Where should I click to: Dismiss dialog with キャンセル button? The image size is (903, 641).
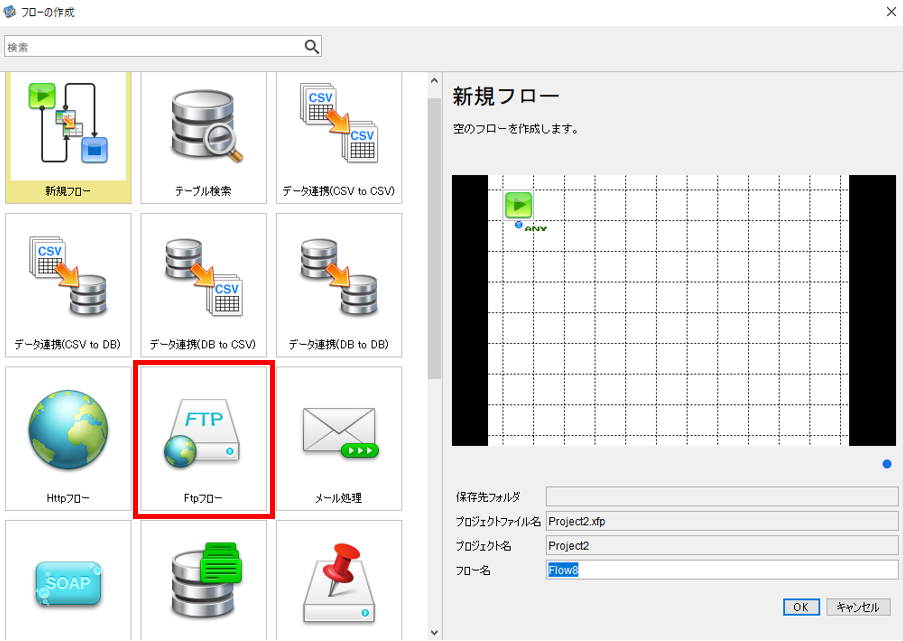point(858,607)
